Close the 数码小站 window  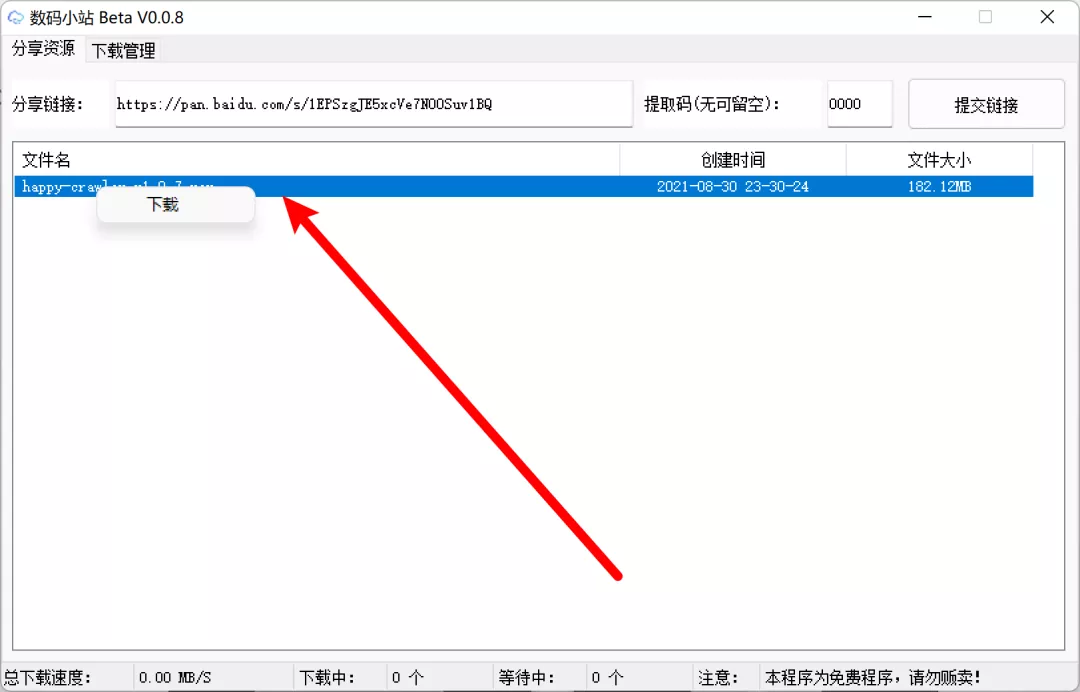coord(1047,17)
